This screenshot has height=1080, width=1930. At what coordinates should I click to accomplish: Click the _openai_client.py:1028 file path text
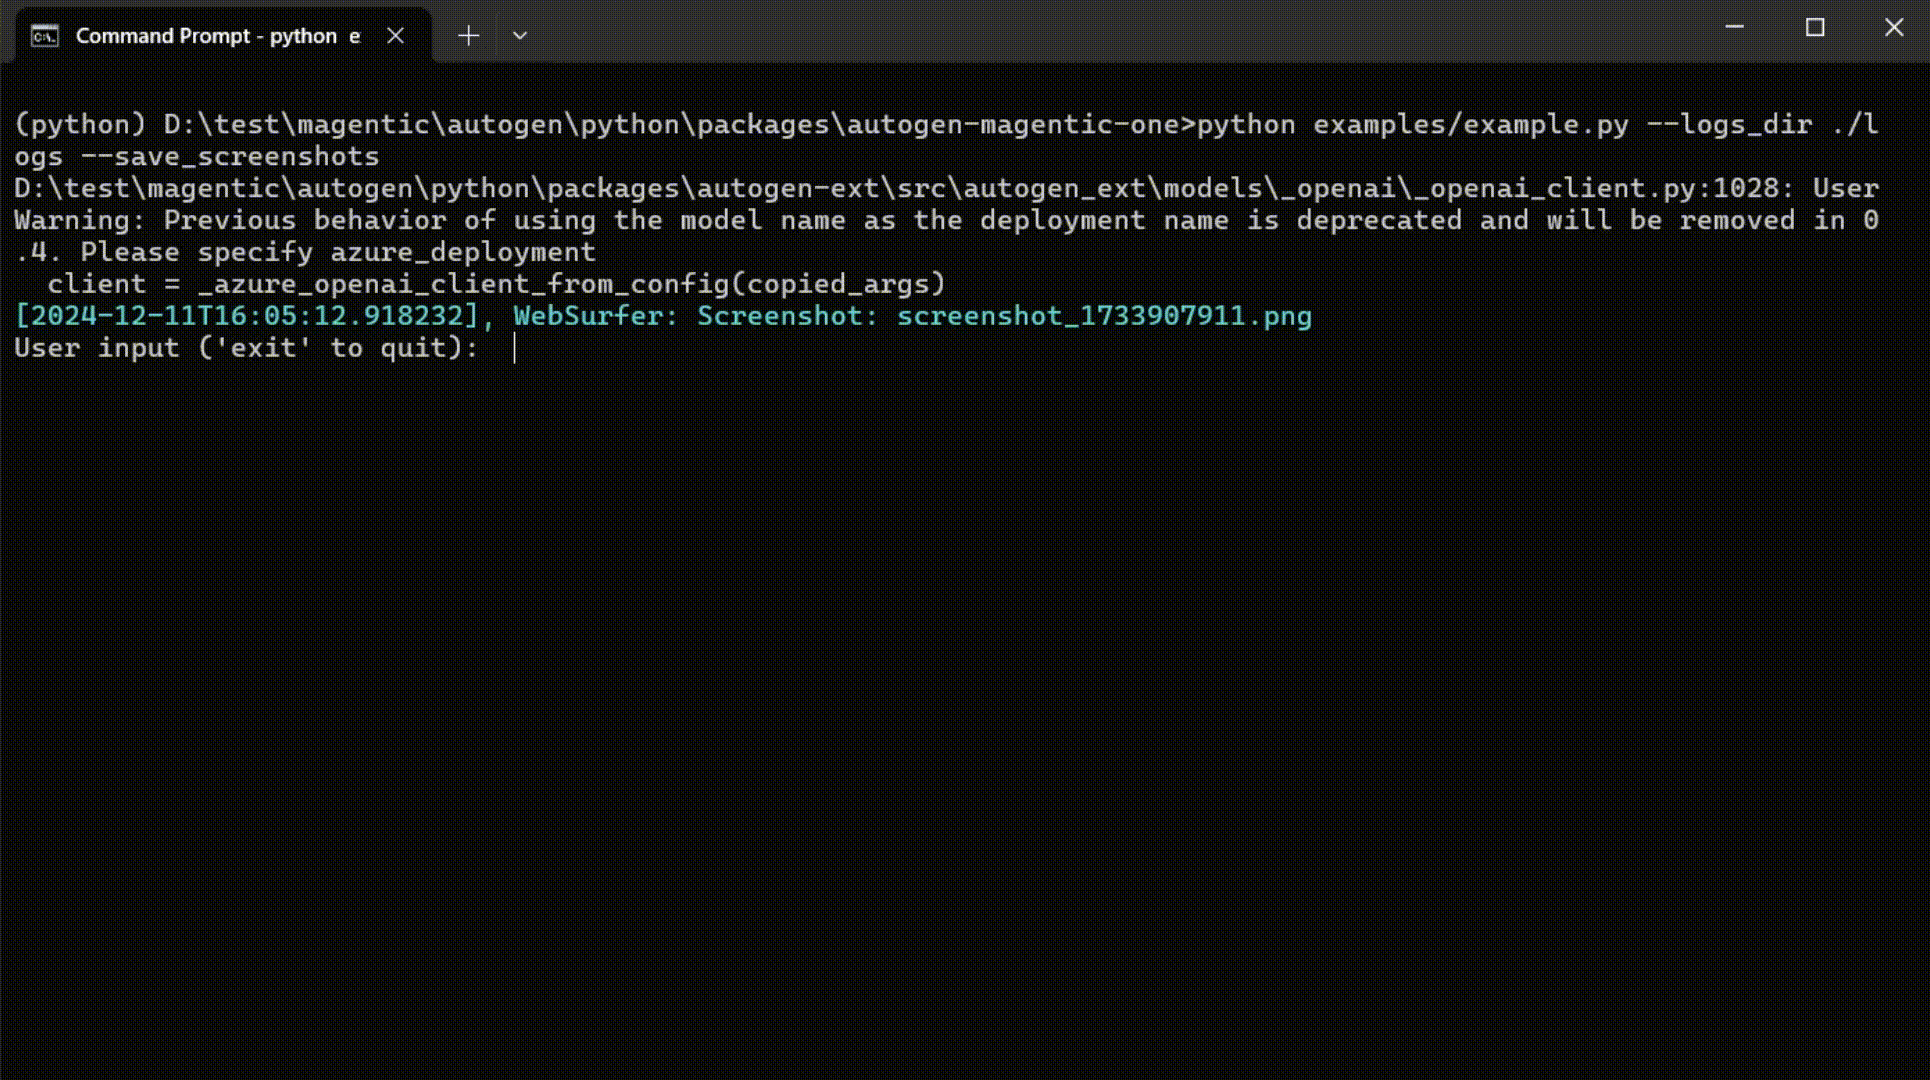coord(1595,188)
